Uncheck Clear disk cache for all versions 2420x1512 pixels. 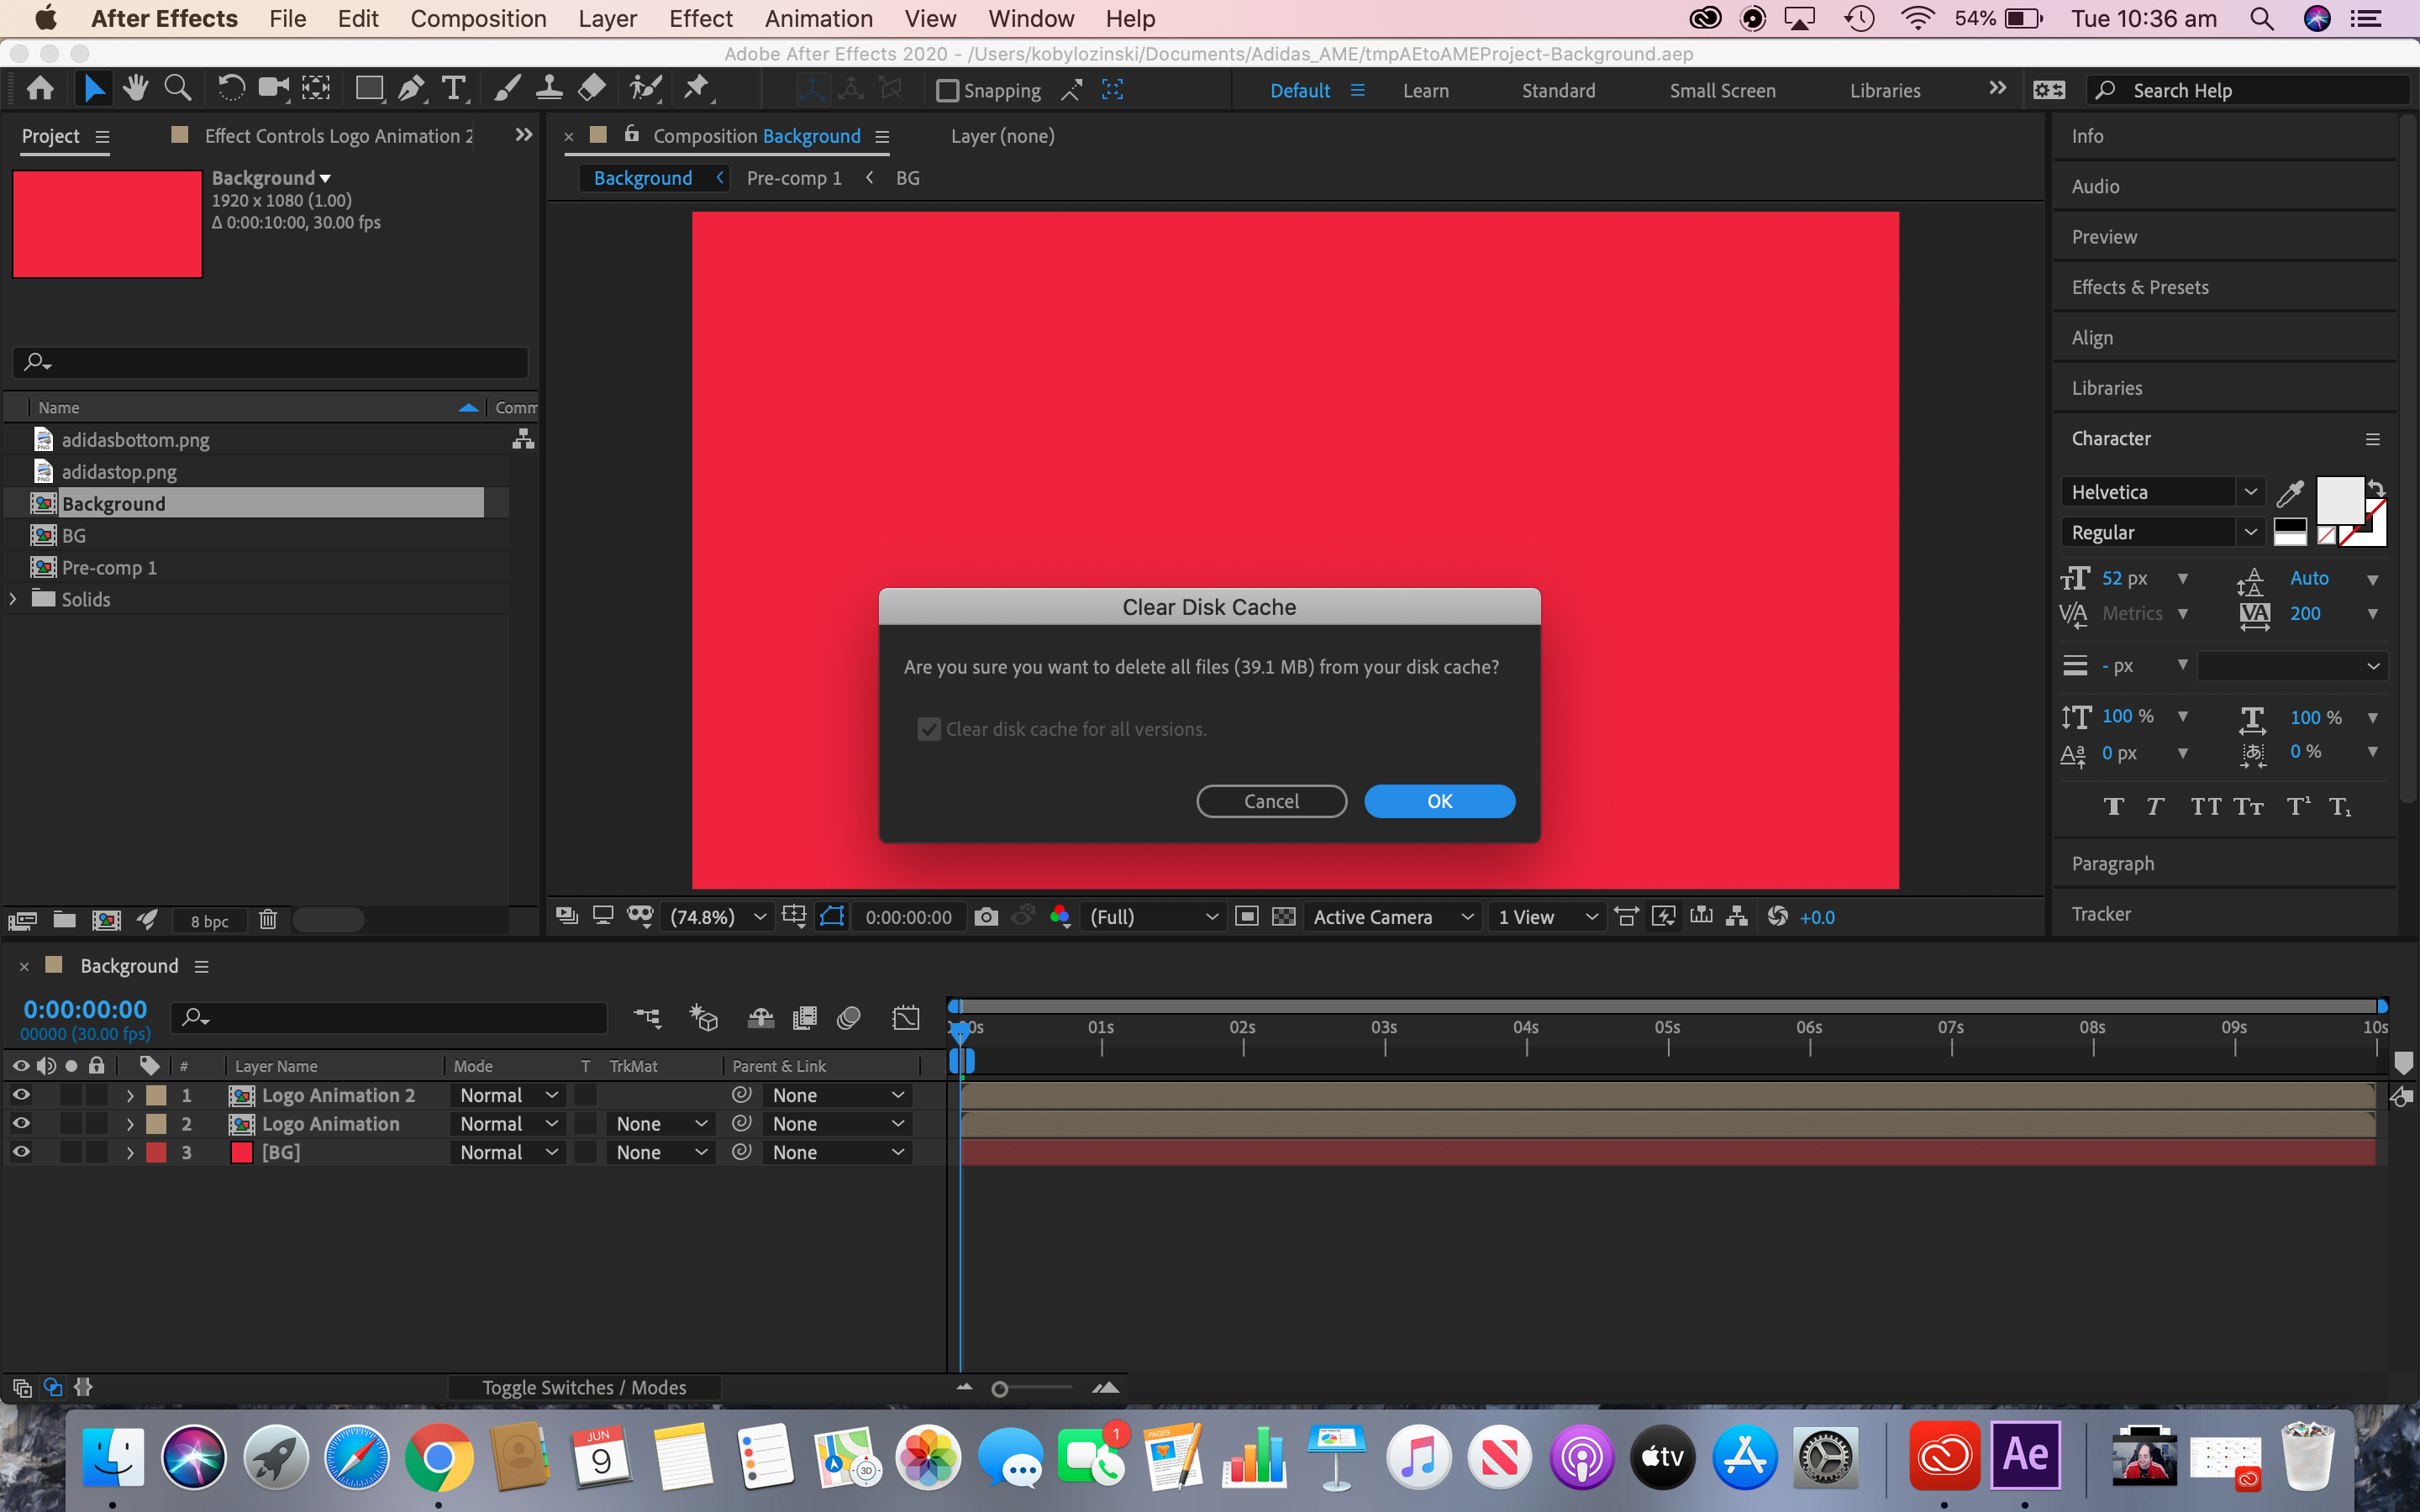point(929,729)
